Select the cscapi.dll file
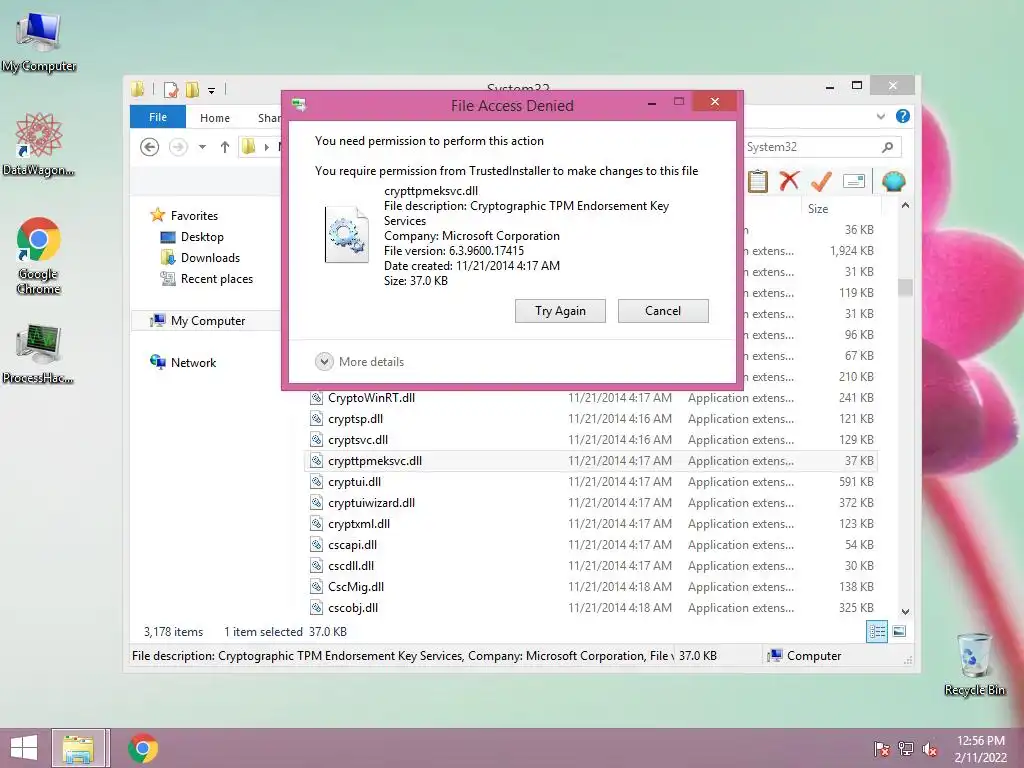Screen dimensions: 1024x768 [x=590, y=545]
